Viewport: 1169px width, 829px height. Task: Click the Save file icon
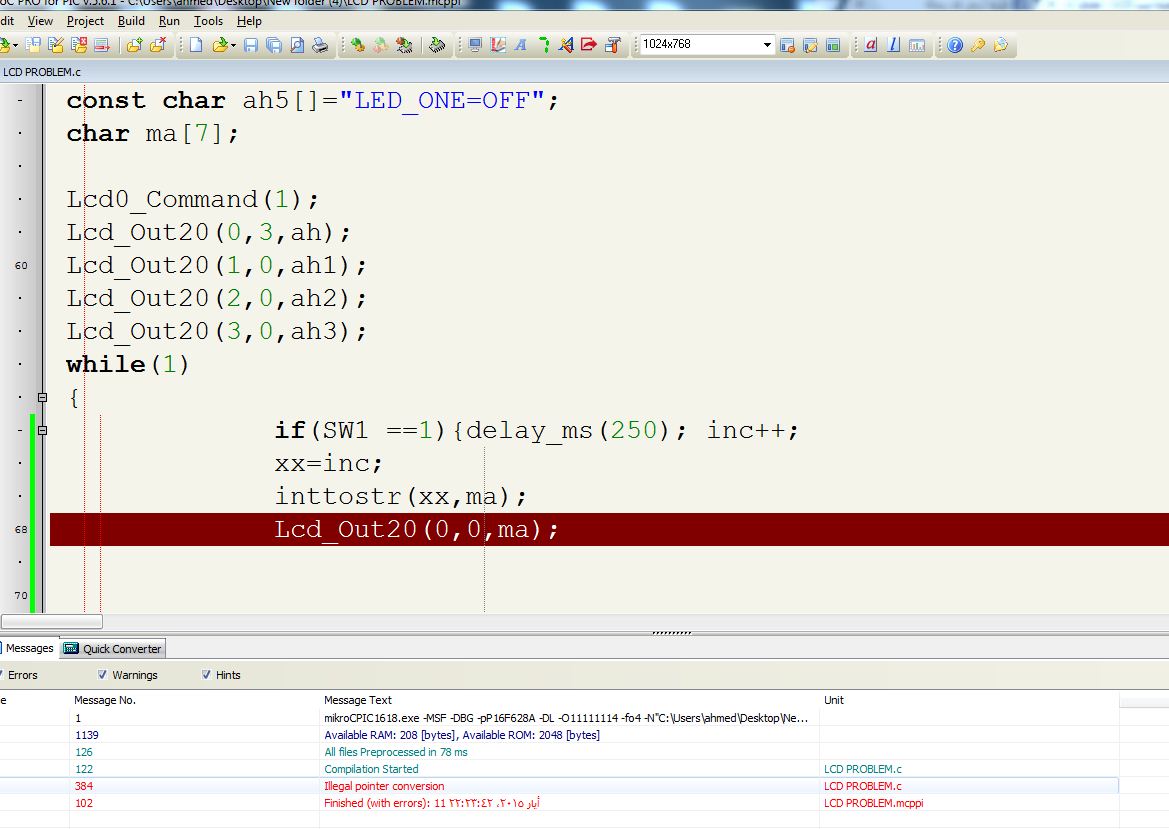coord(250,45)
